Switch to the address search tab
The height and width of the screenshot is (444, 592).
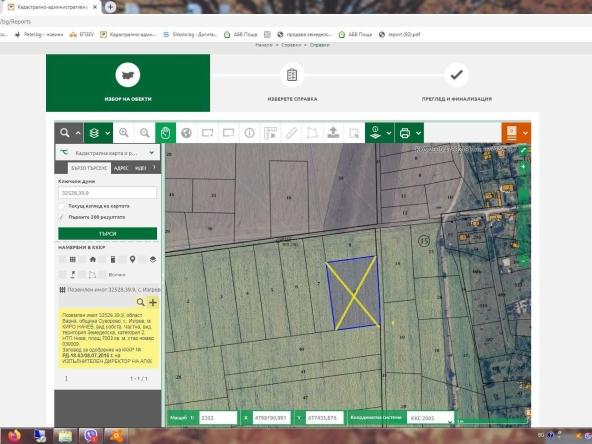pyautogui.click(x=121, y=168)
